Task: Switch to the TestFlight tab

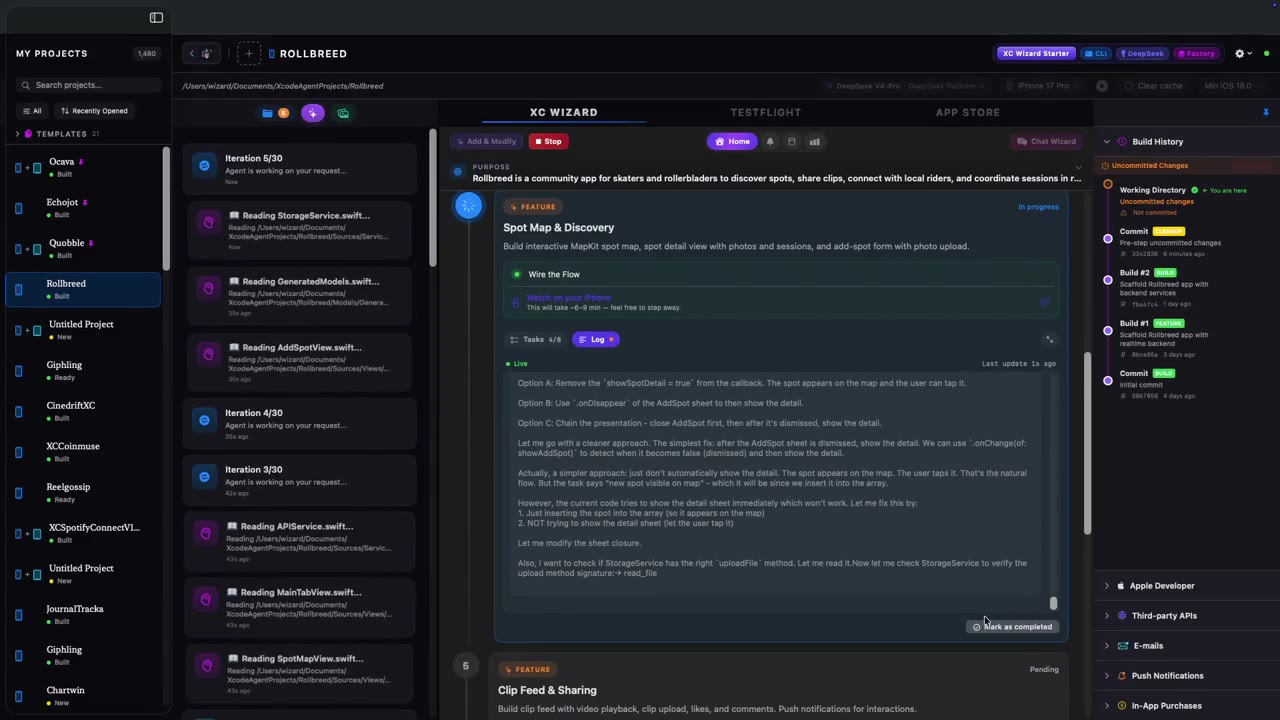Action: pos(766,112)
